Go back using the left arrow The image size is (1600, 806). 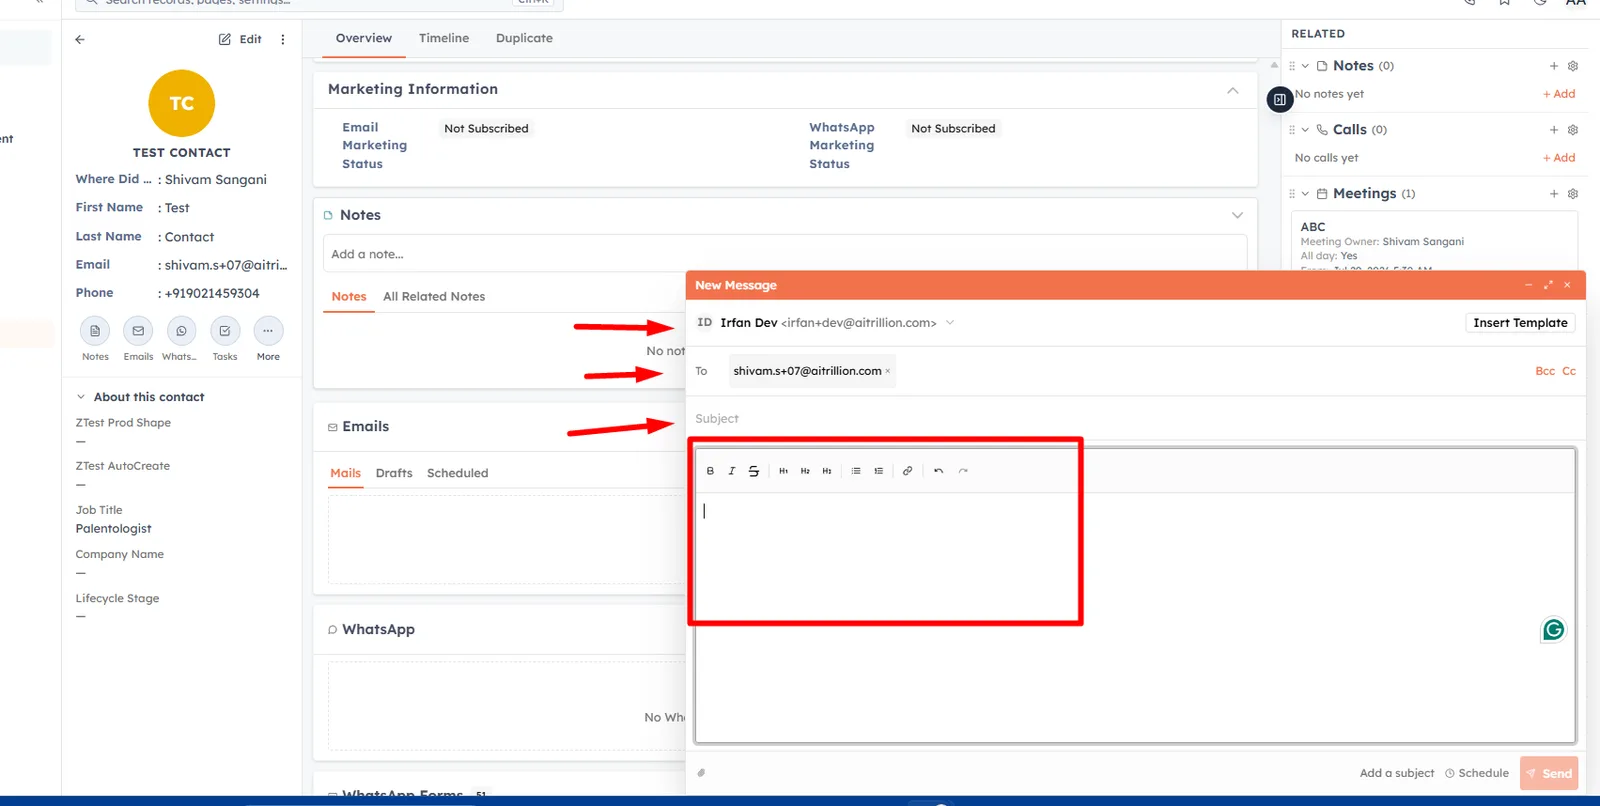(80, 40)
